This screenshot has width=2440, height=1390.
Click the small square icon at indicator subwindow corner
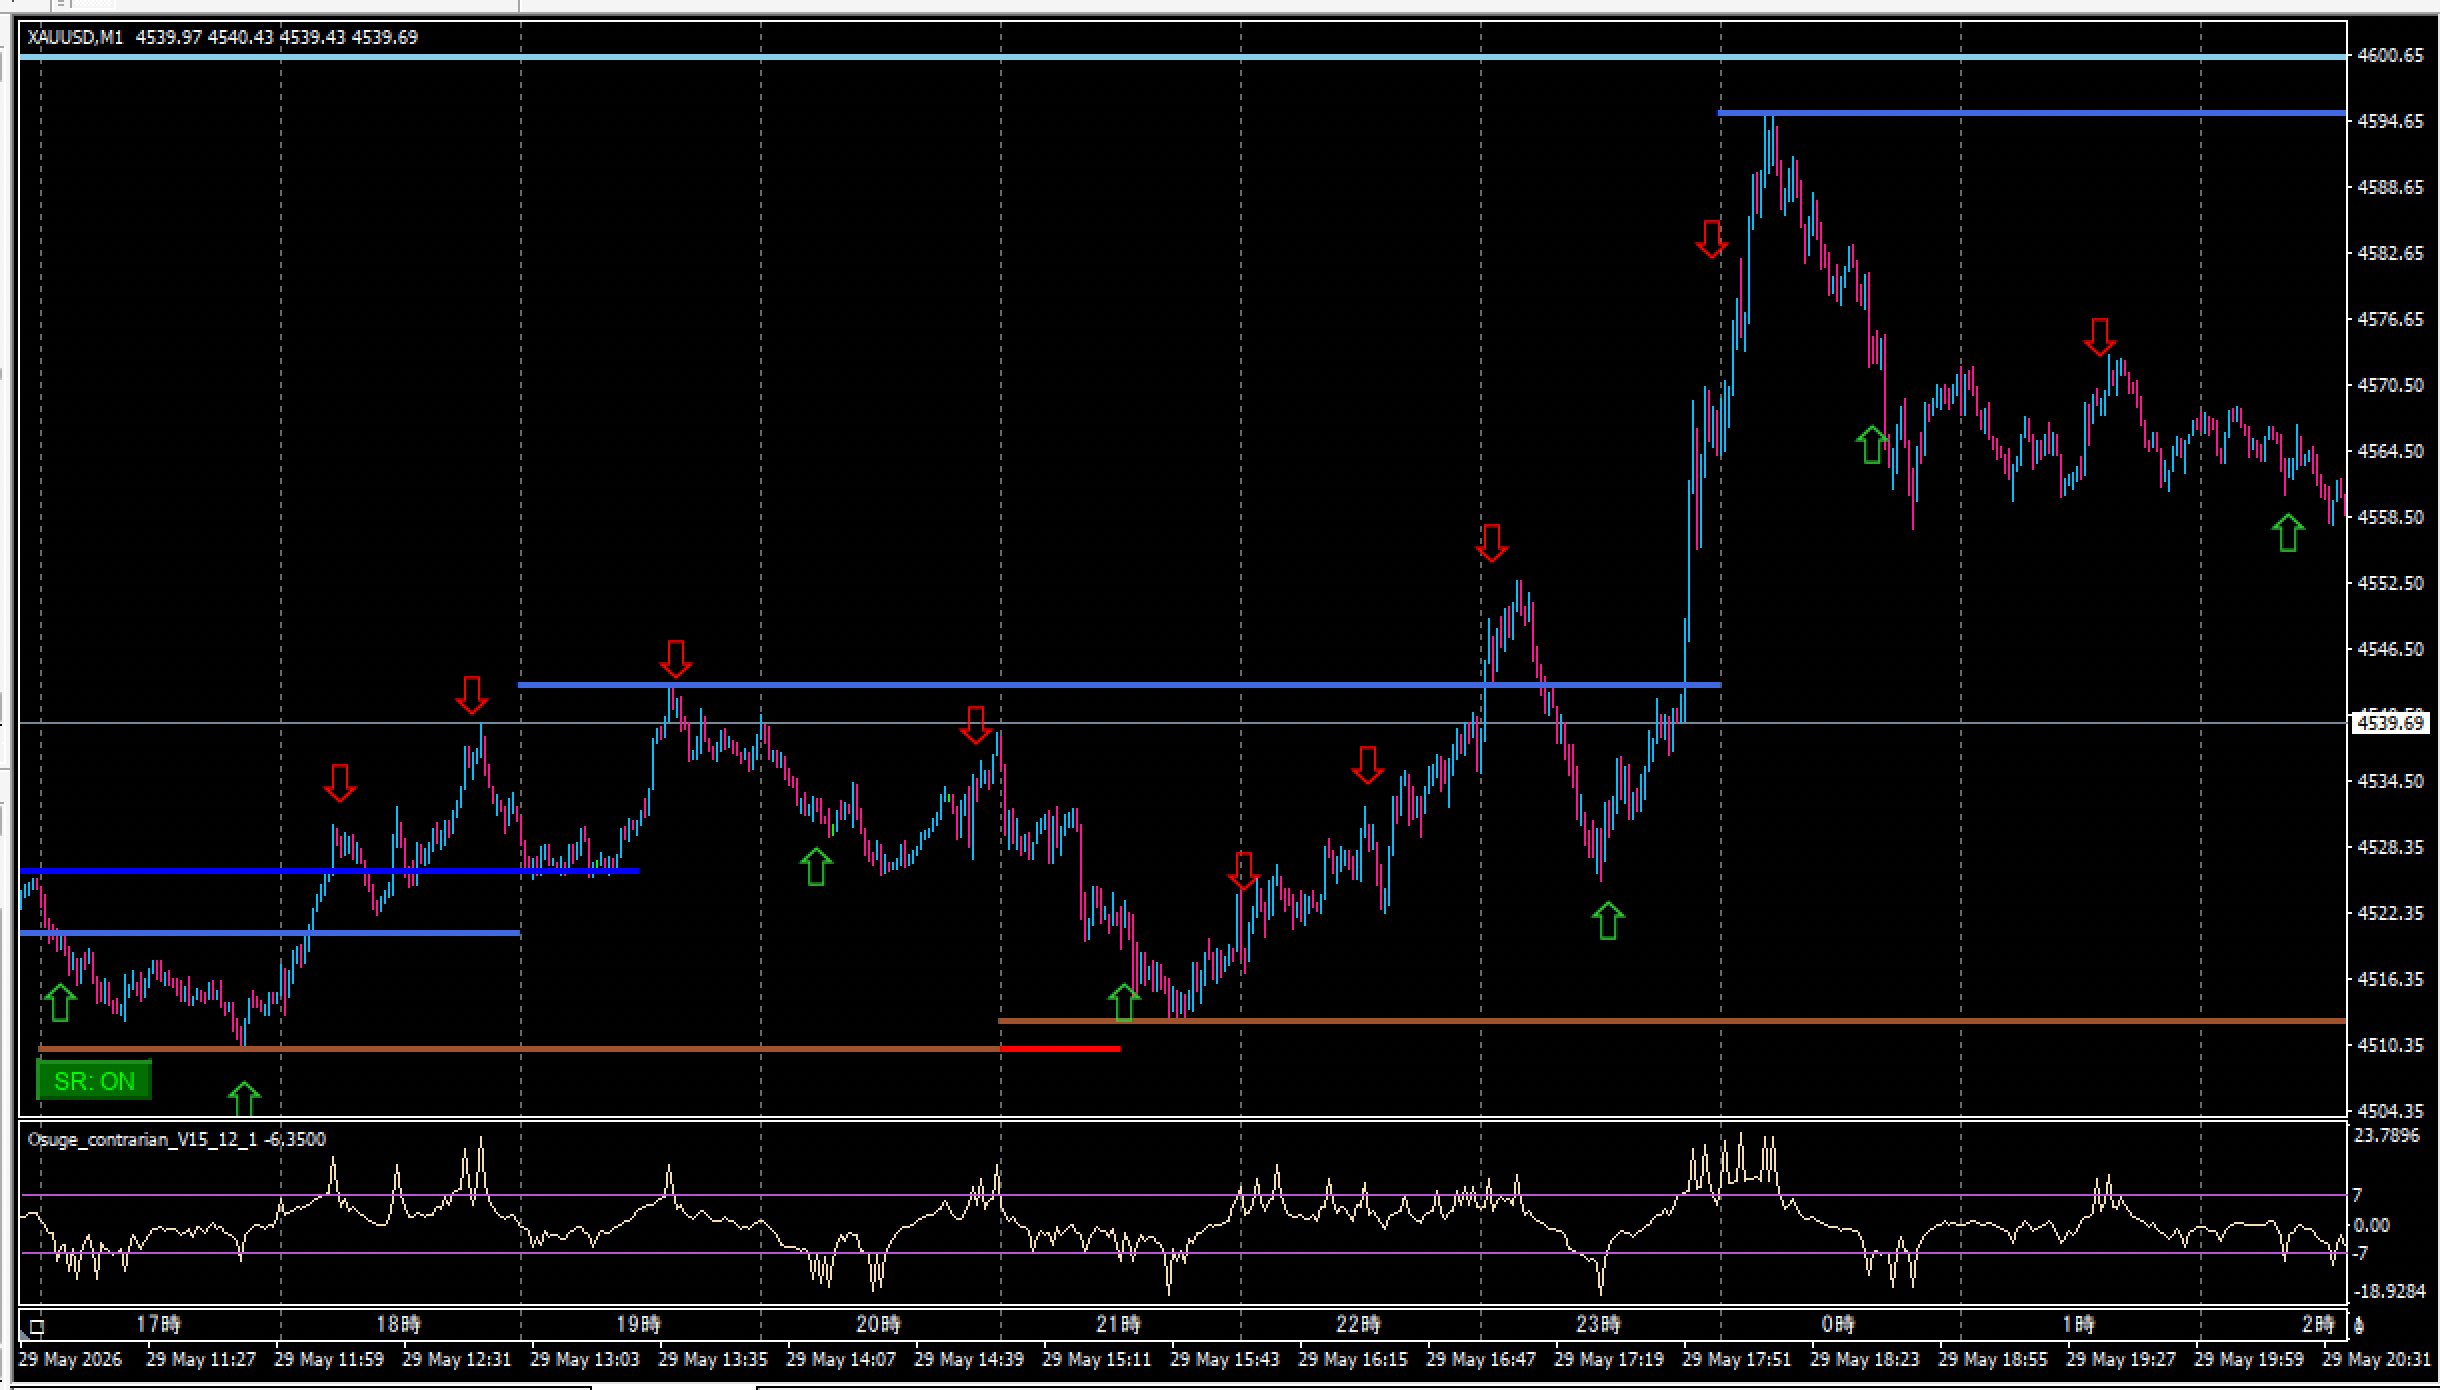pyautogui.click(x=37, y=1327)
